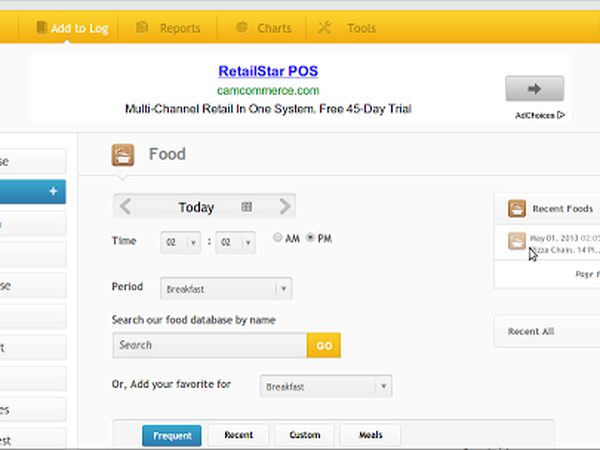Click the Recent Foods panel icon
The width and height of the screenshot is (600, 450).
coord(517,209)
